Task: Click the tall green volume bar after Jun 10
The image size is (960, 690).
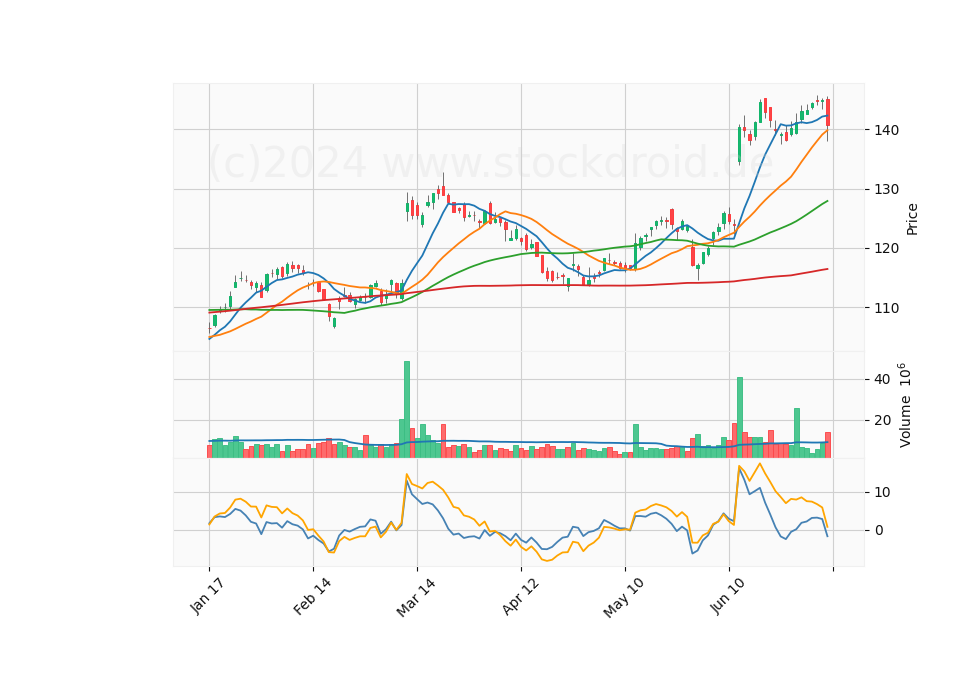Action: [740, 418]
